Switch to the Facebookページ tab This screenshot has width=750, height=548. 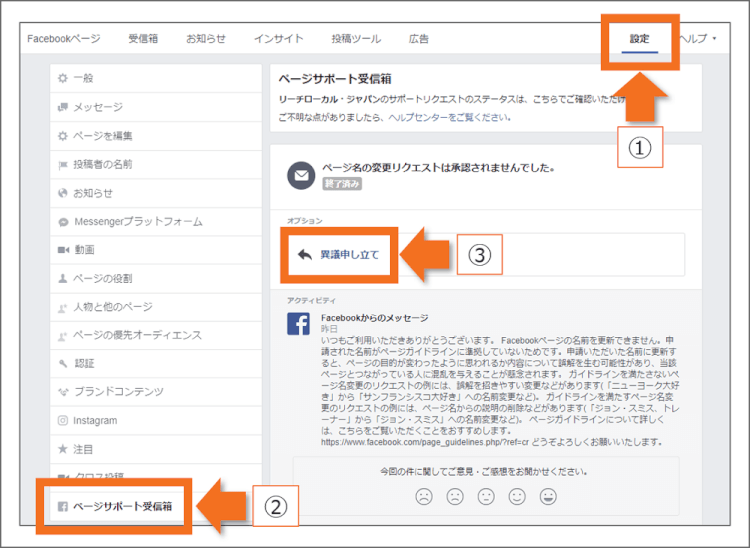64,39
